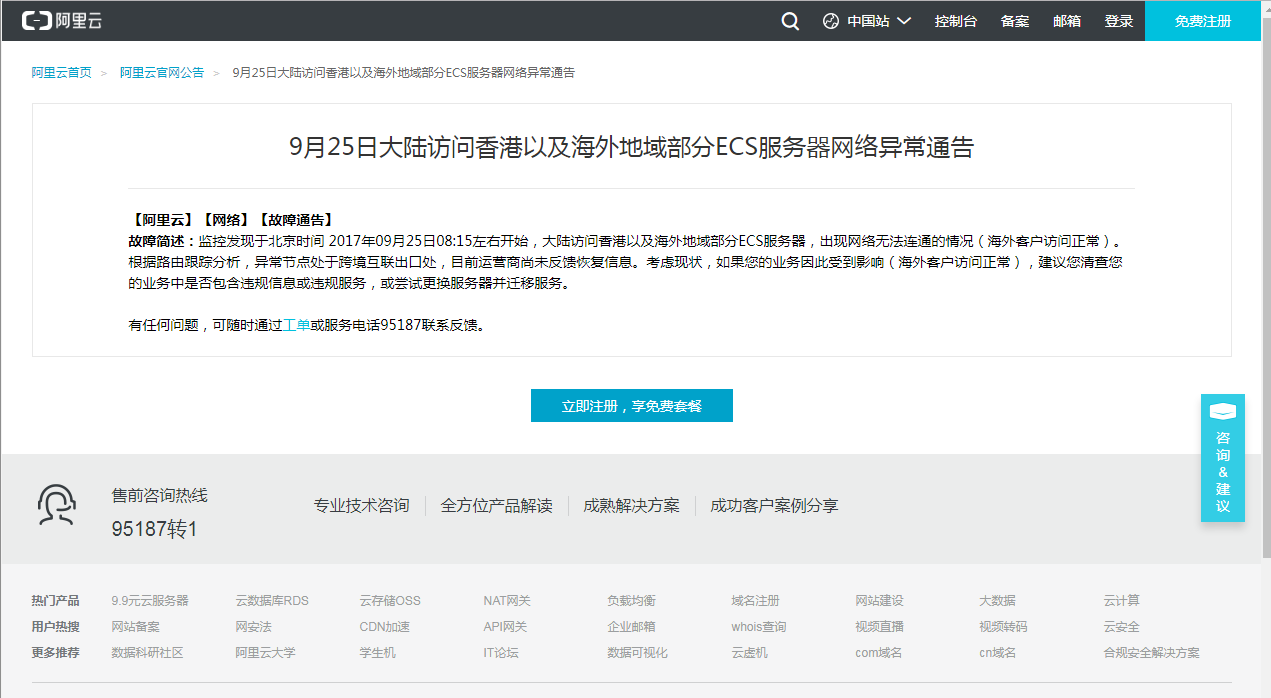Viewport: 1271px width, 698px height.
Task: Open 视频直播 footer link
Action: 879,627
